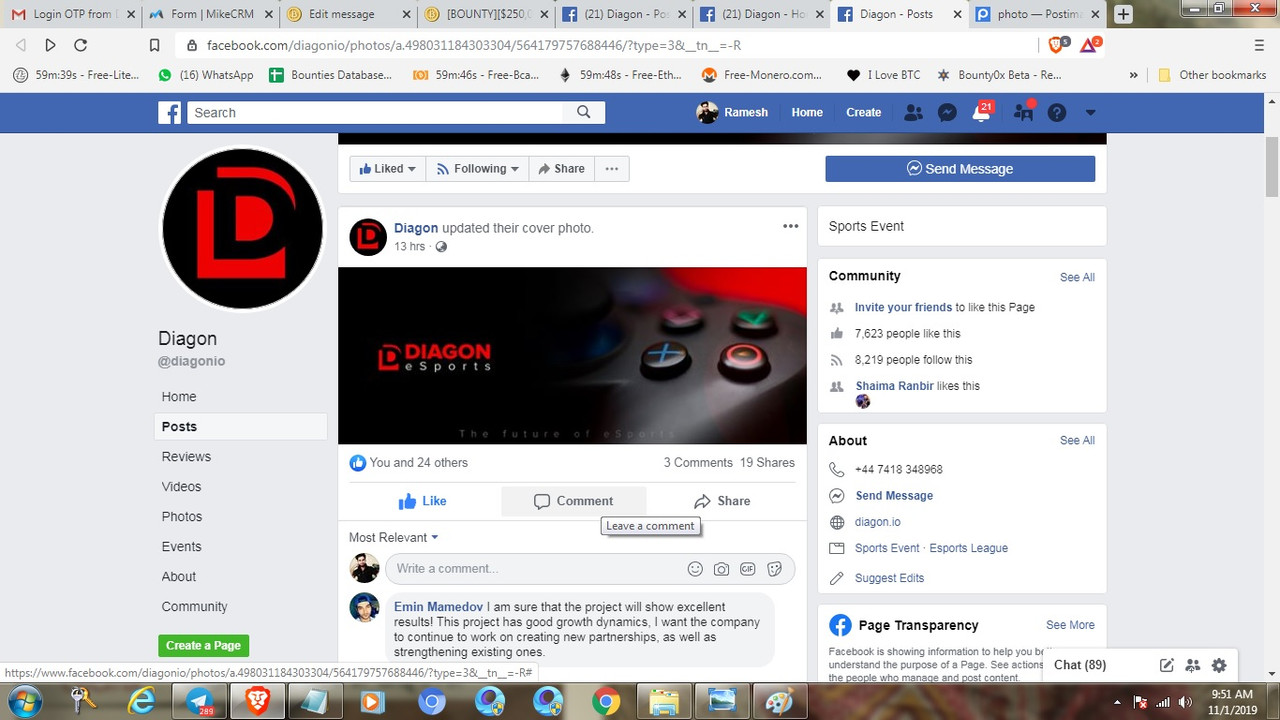
Task: Open the browser hamburger menu
Action: (1258, 45)
